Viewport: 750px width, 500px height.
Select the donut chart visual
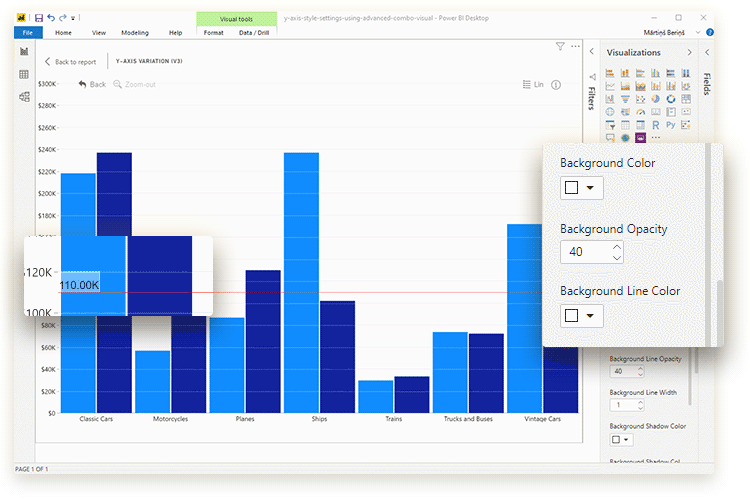click(x=671, y=99)
